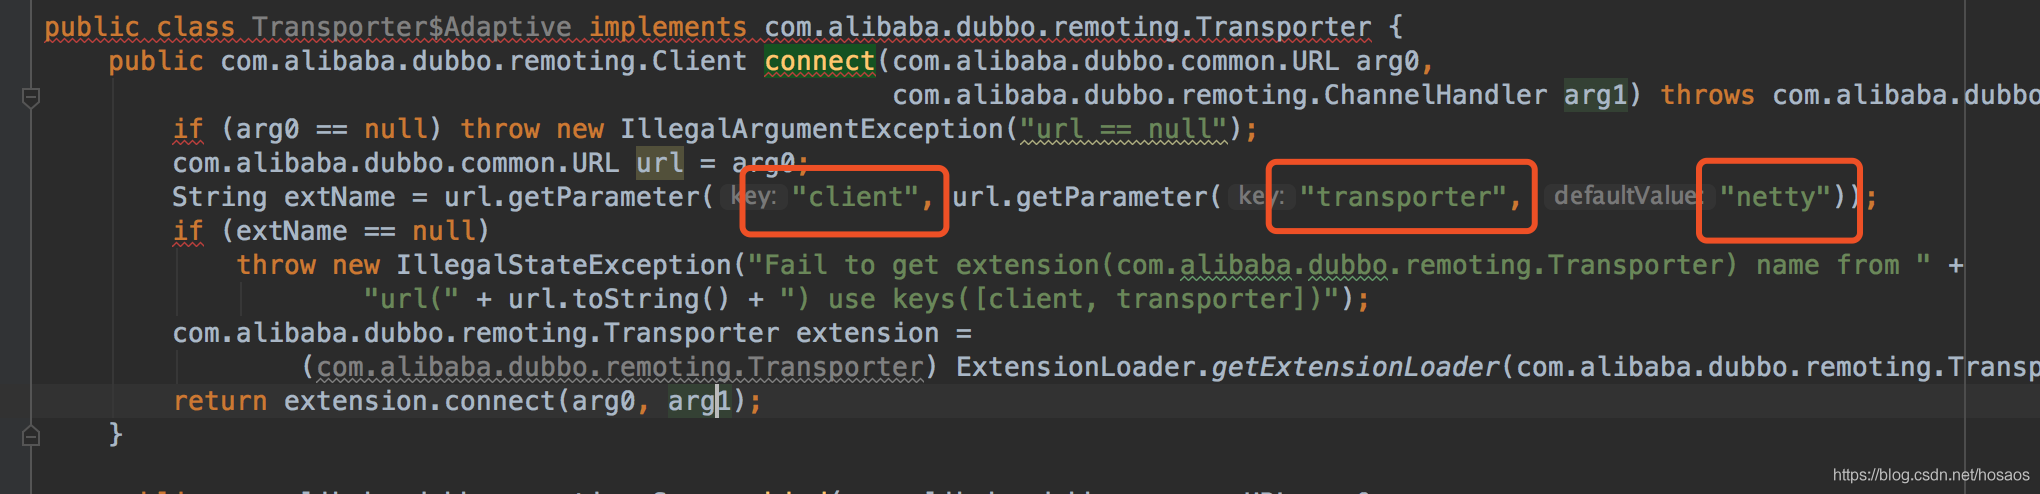Click the Transporter$Adaptive class name
This screenshot has width=2040, height=494.
click(x=411, y=27)
